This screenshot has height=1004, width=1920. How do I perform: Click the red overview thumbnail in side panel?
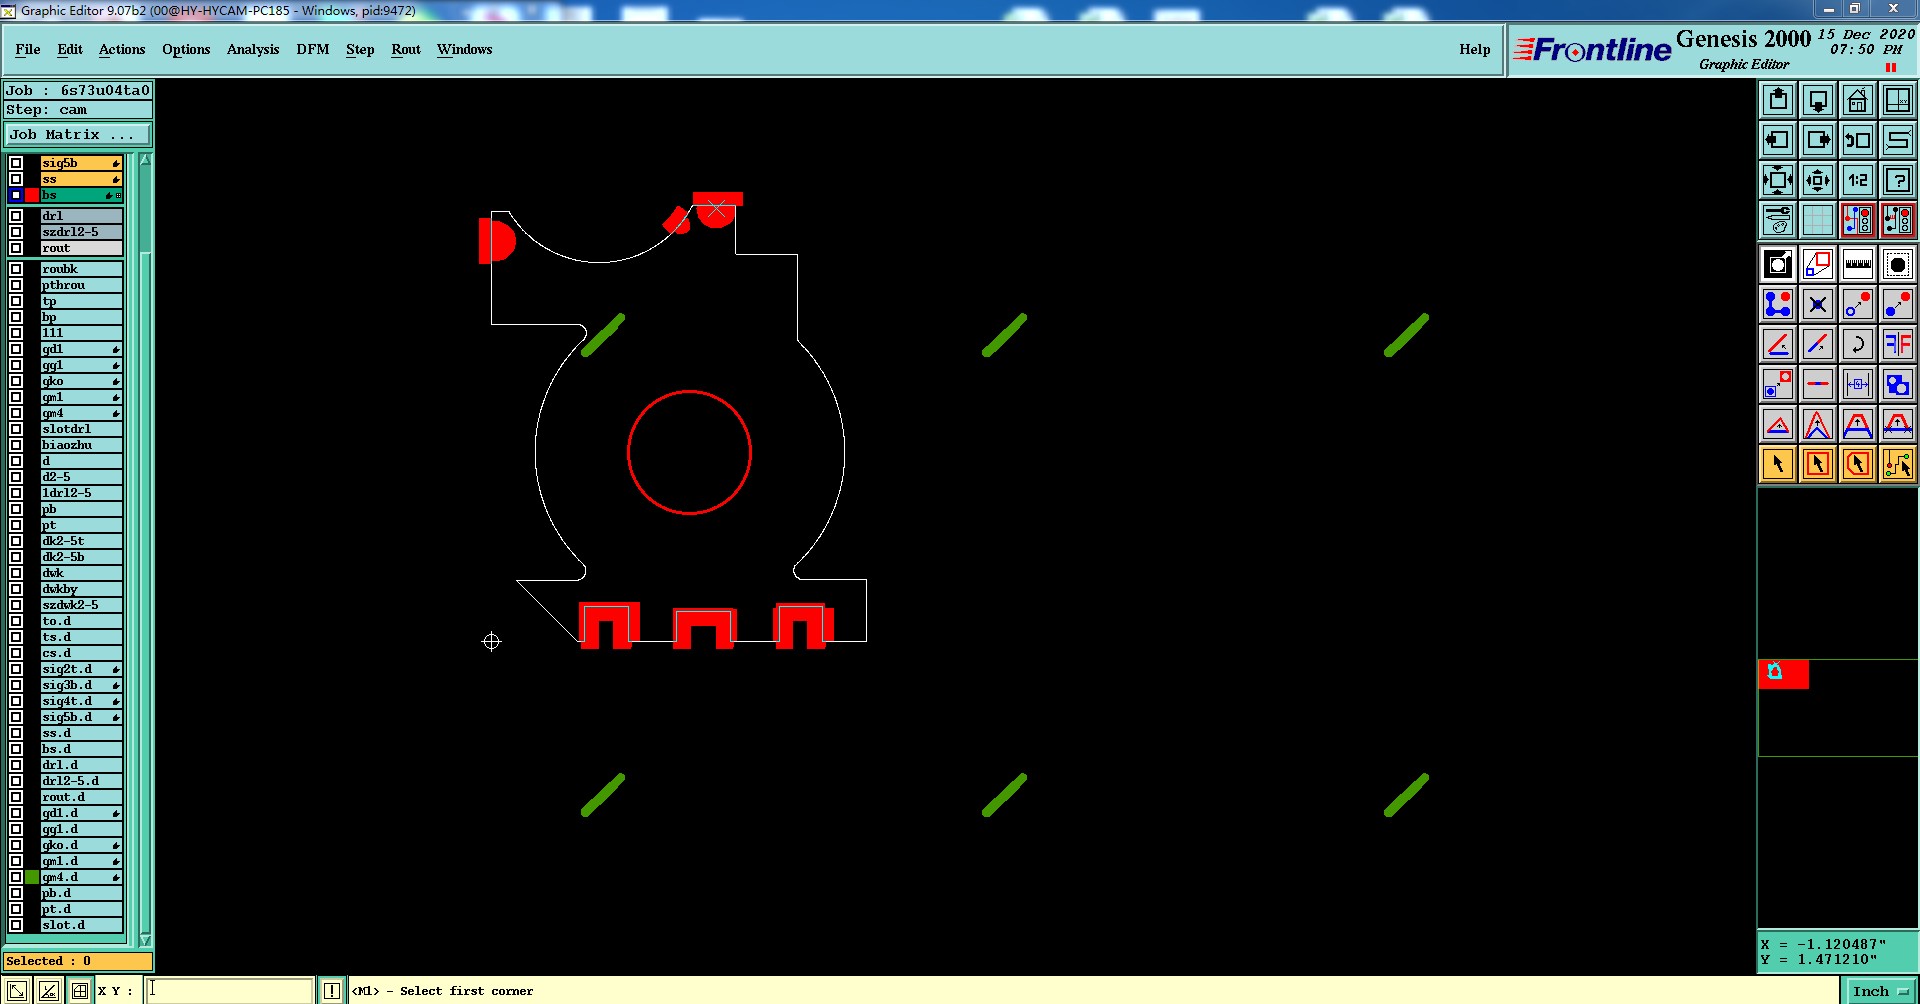click(1783, 674)
